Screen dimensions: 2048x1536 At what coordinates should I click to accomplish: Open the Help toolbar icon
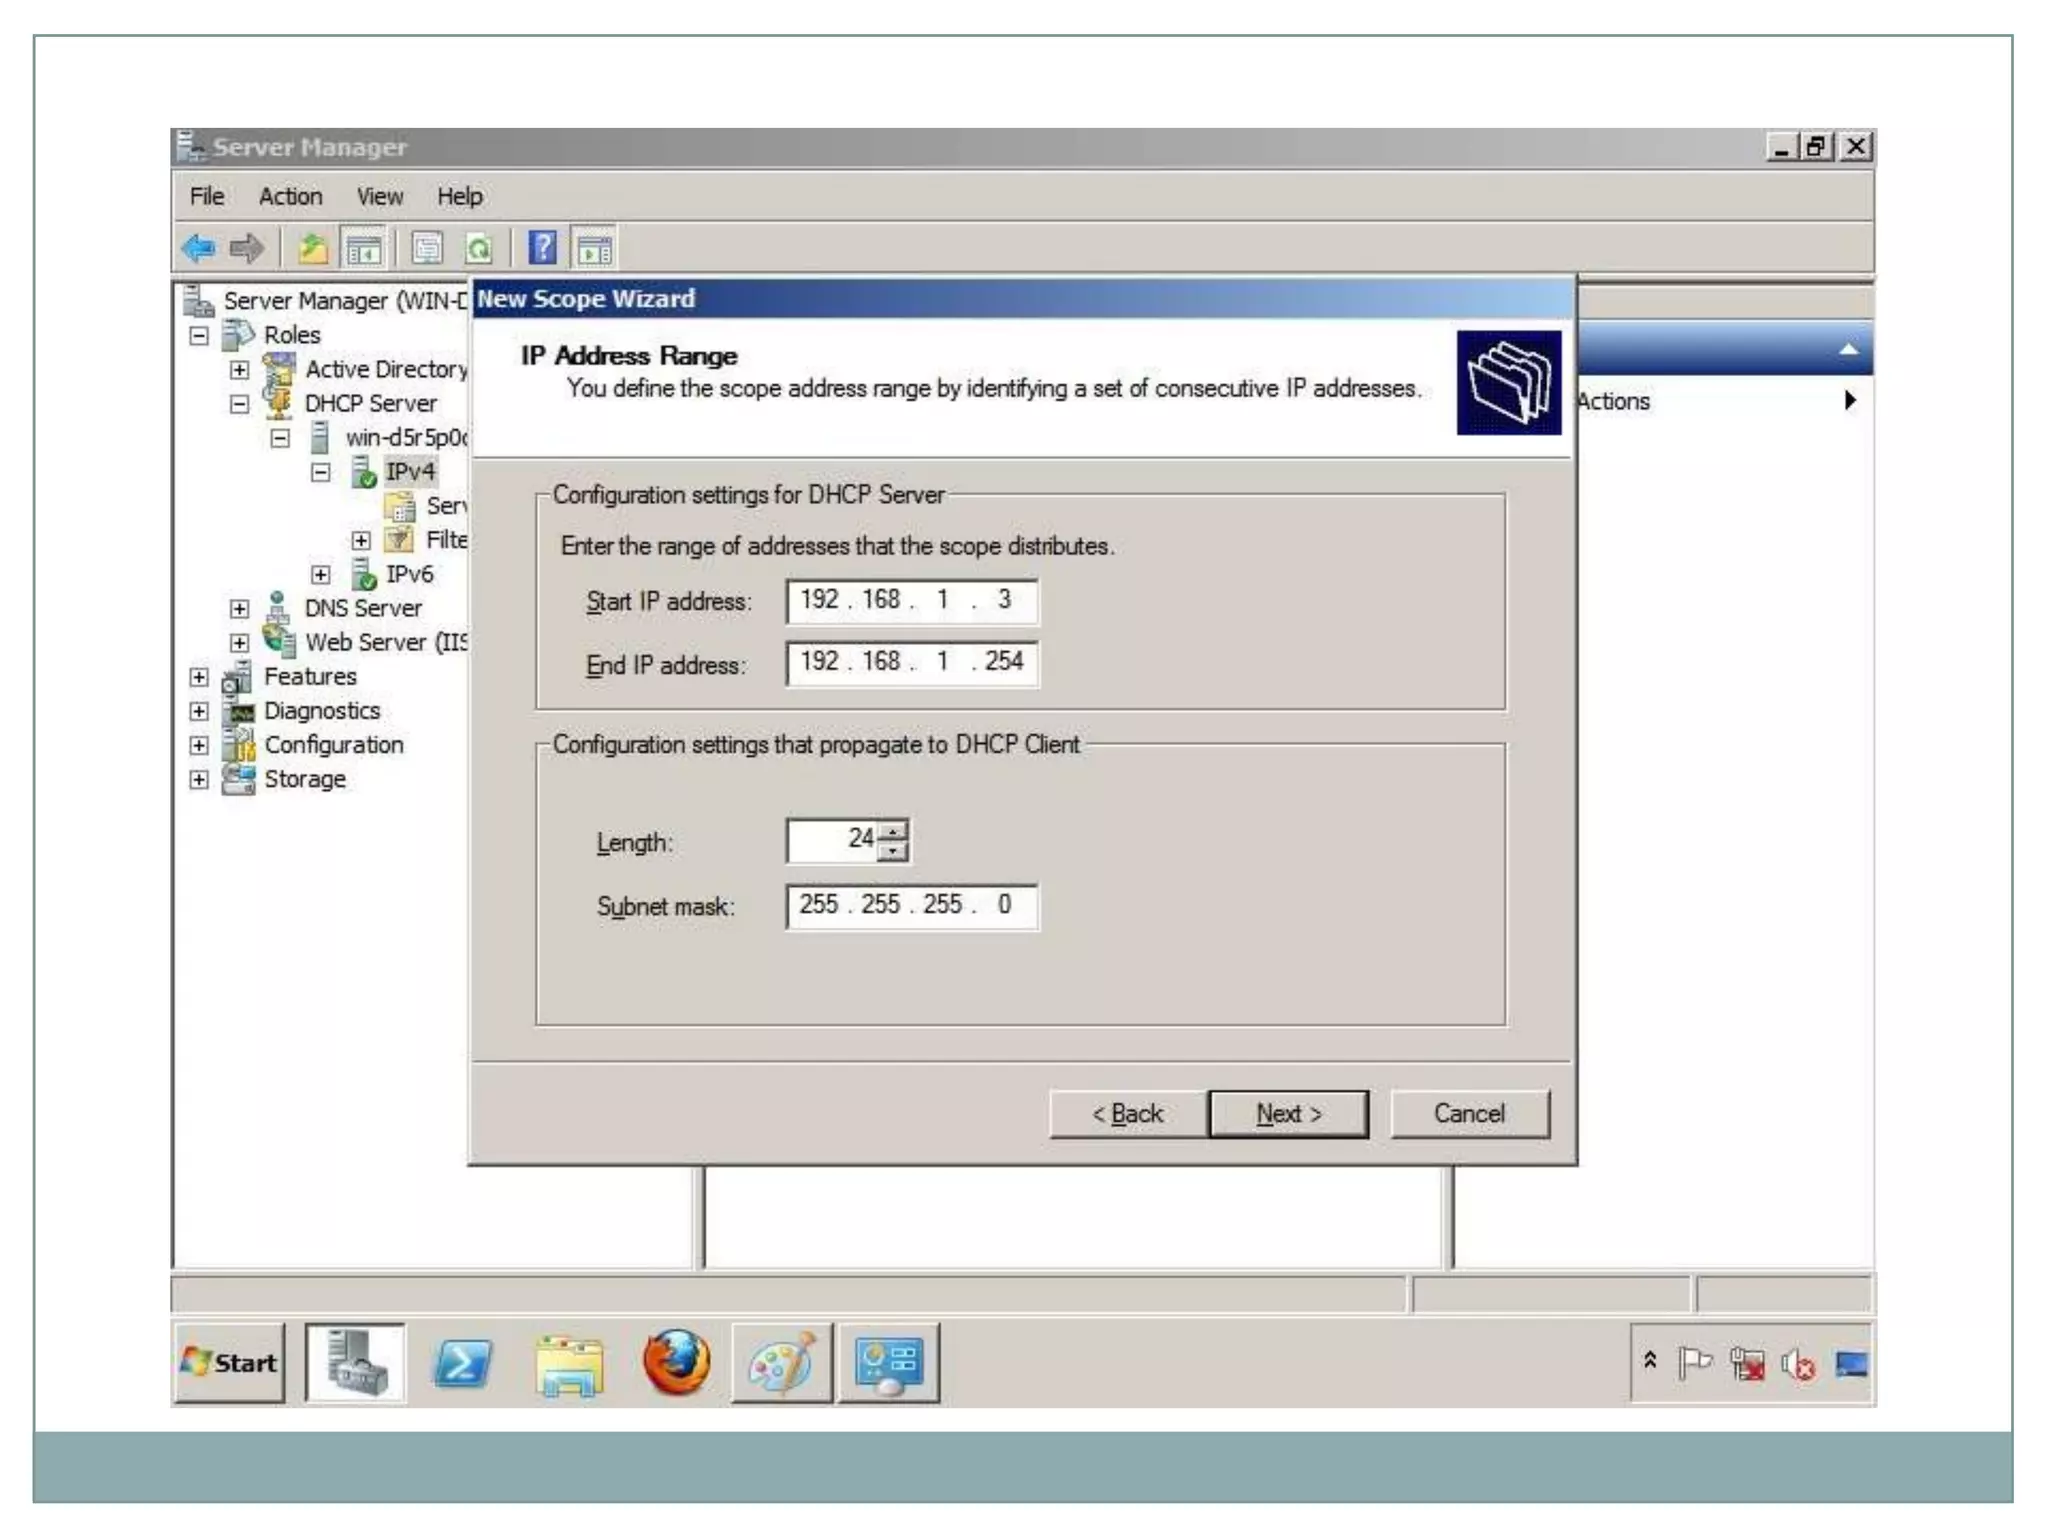[542, 247]
